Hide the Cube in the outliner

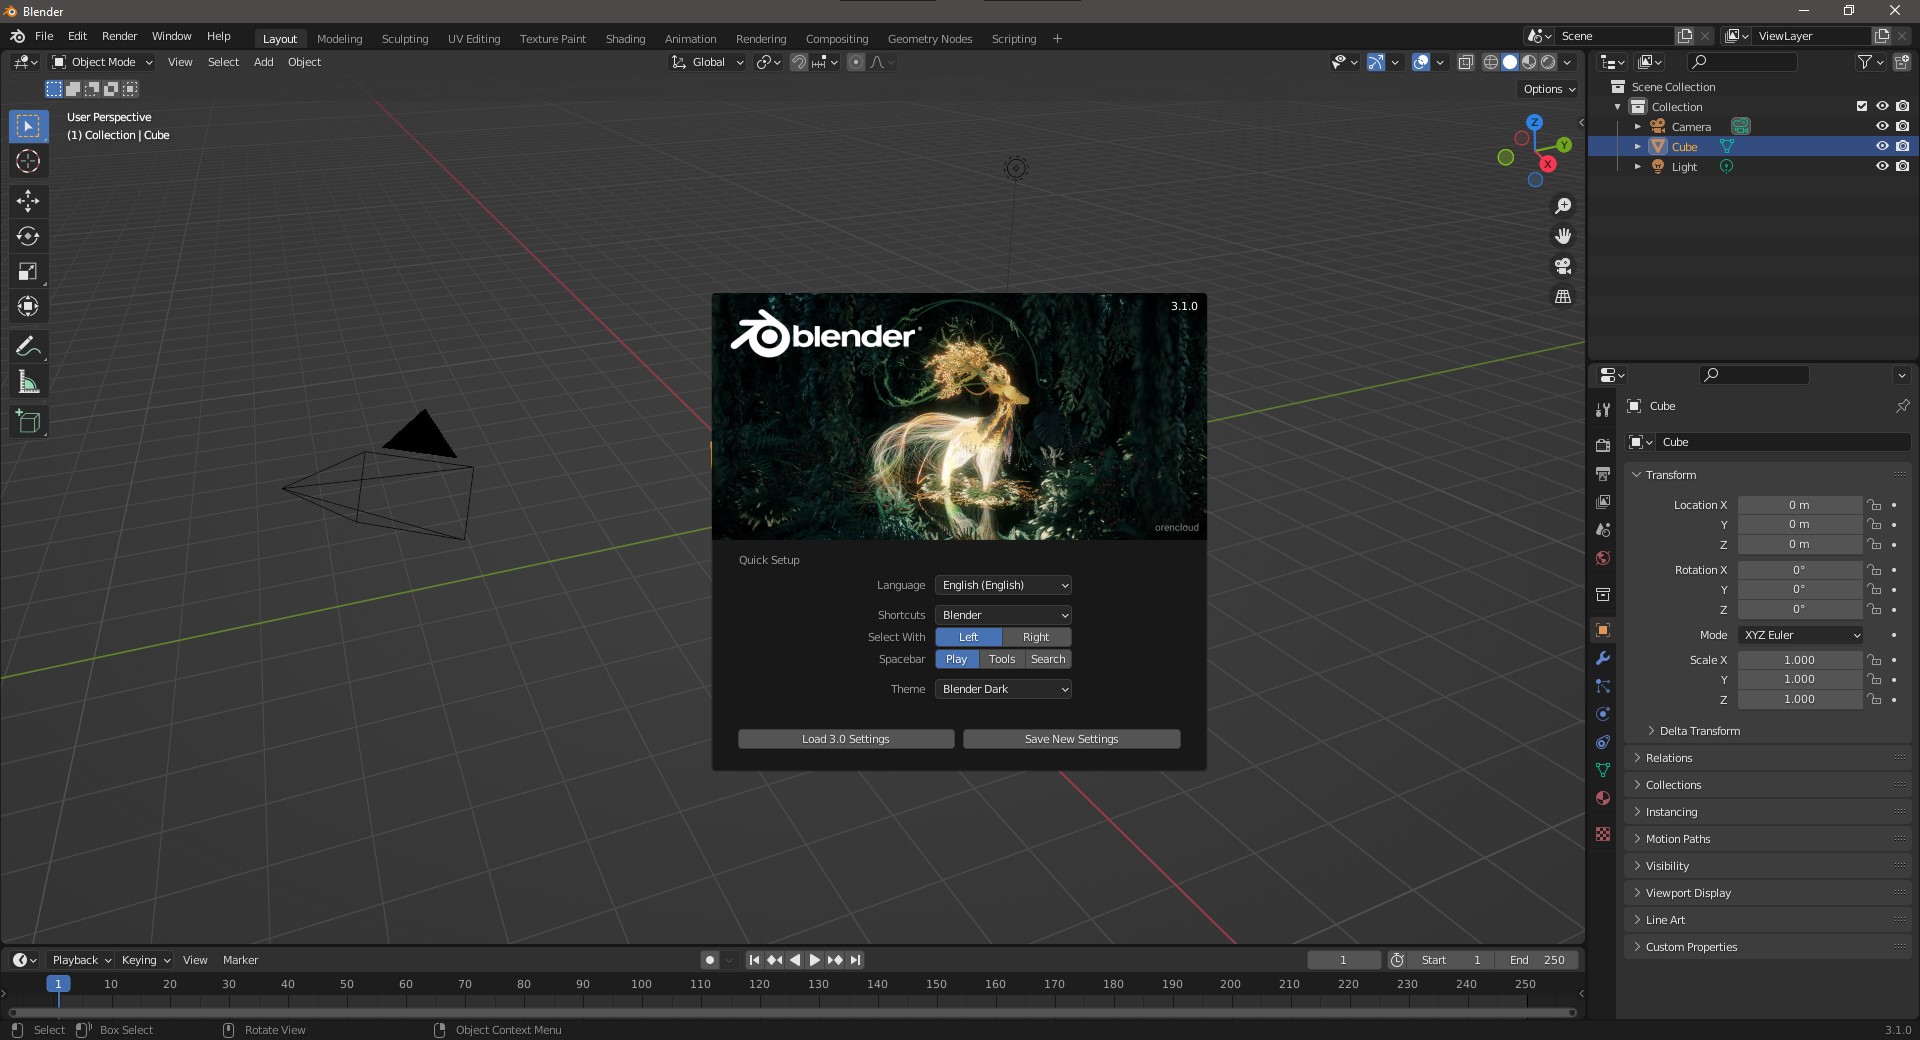click(1881, 146)
